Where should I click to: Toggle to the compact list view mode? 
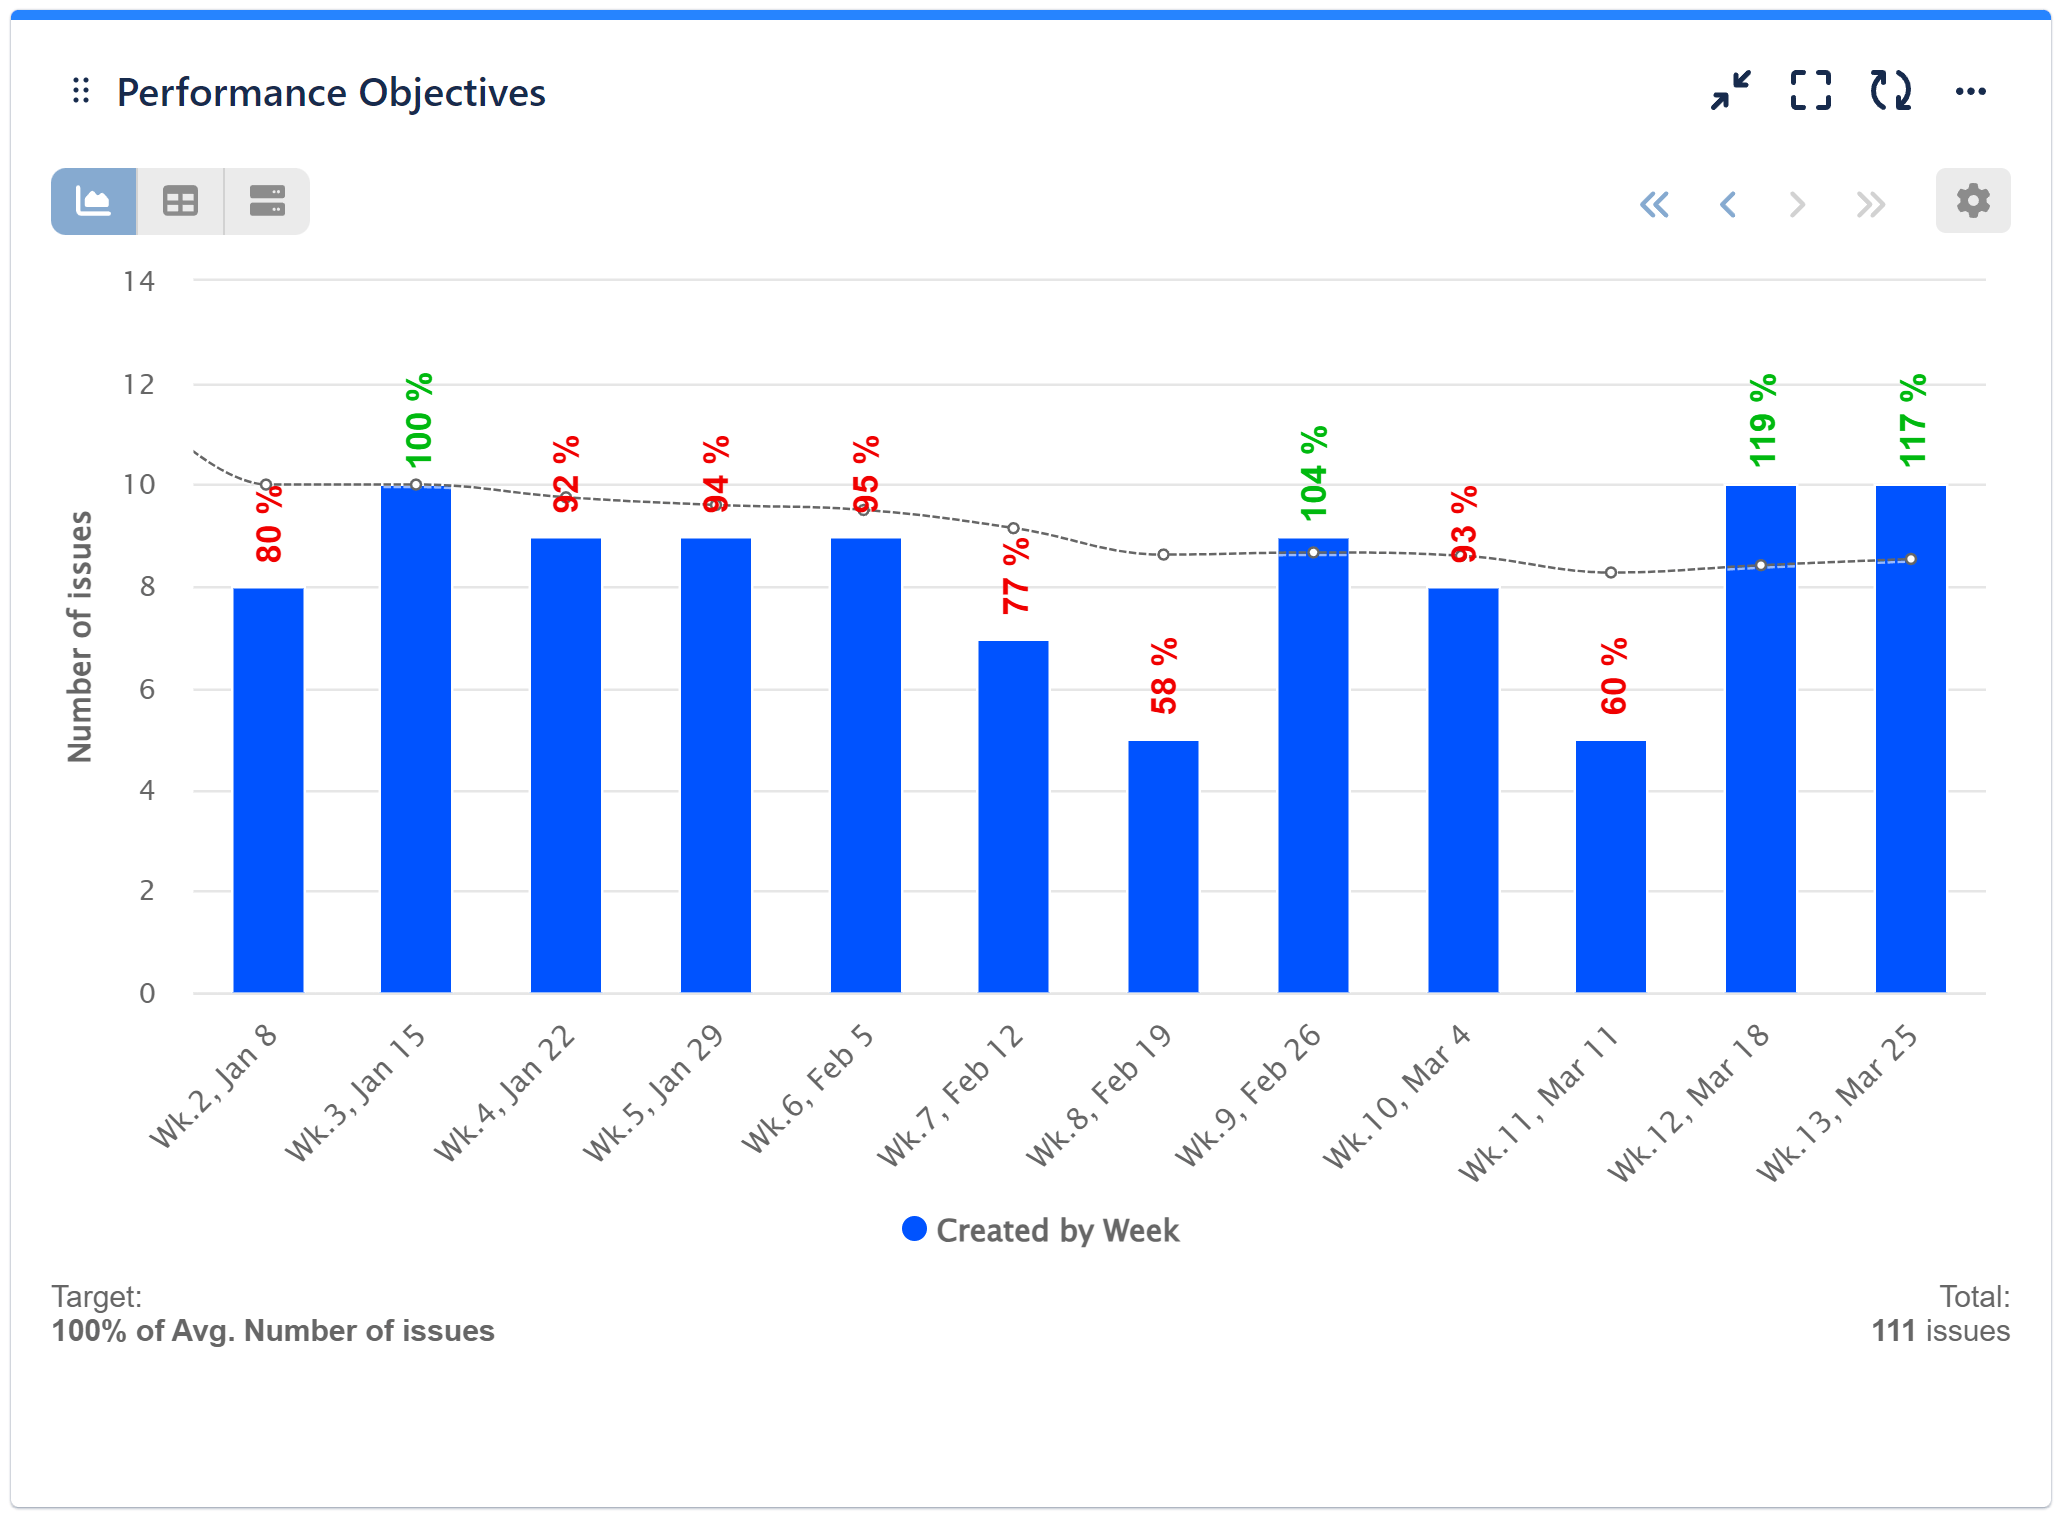point(266,200)
